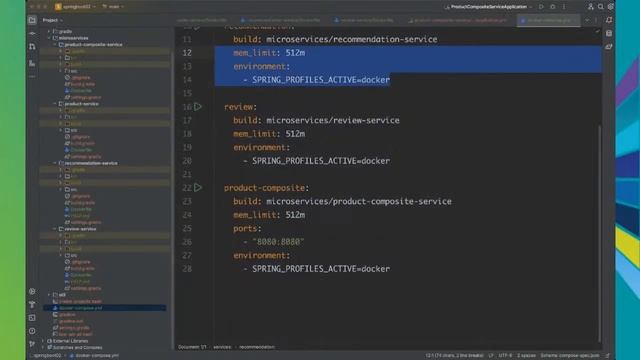Select Scratches and Consoles in the tree
This screenshot has width=640, height=360.
[x=77, y=347]
